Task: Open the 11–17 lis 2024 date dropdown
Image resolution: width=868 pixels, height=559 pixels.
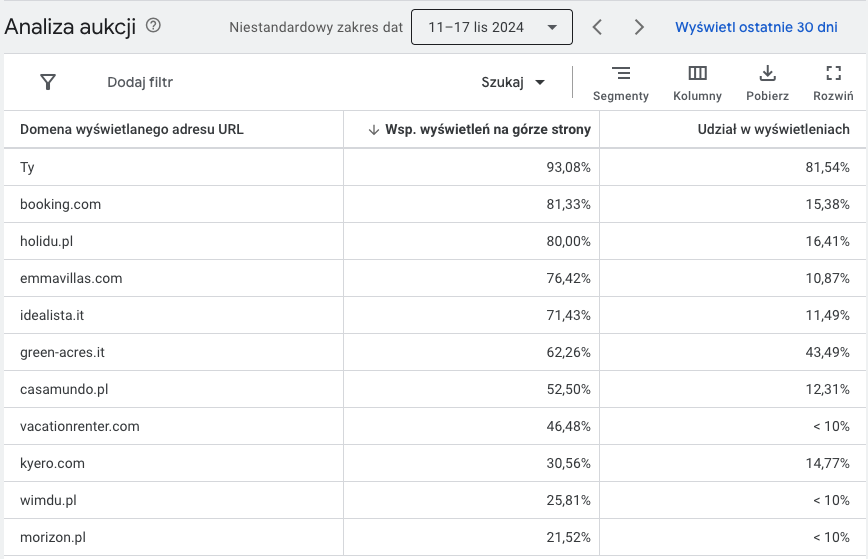Action: pos(491,27)
